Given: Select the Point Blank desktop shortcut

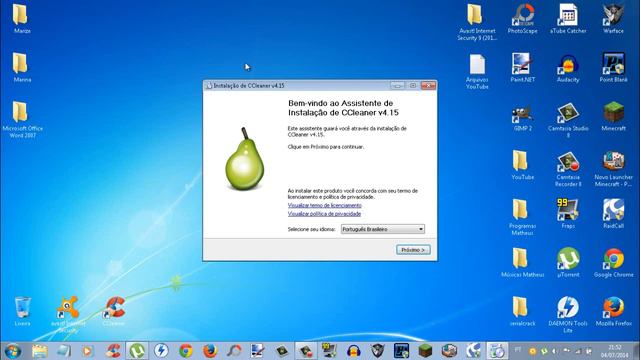Looking at the screenshot, I should (x=613, y=68).
